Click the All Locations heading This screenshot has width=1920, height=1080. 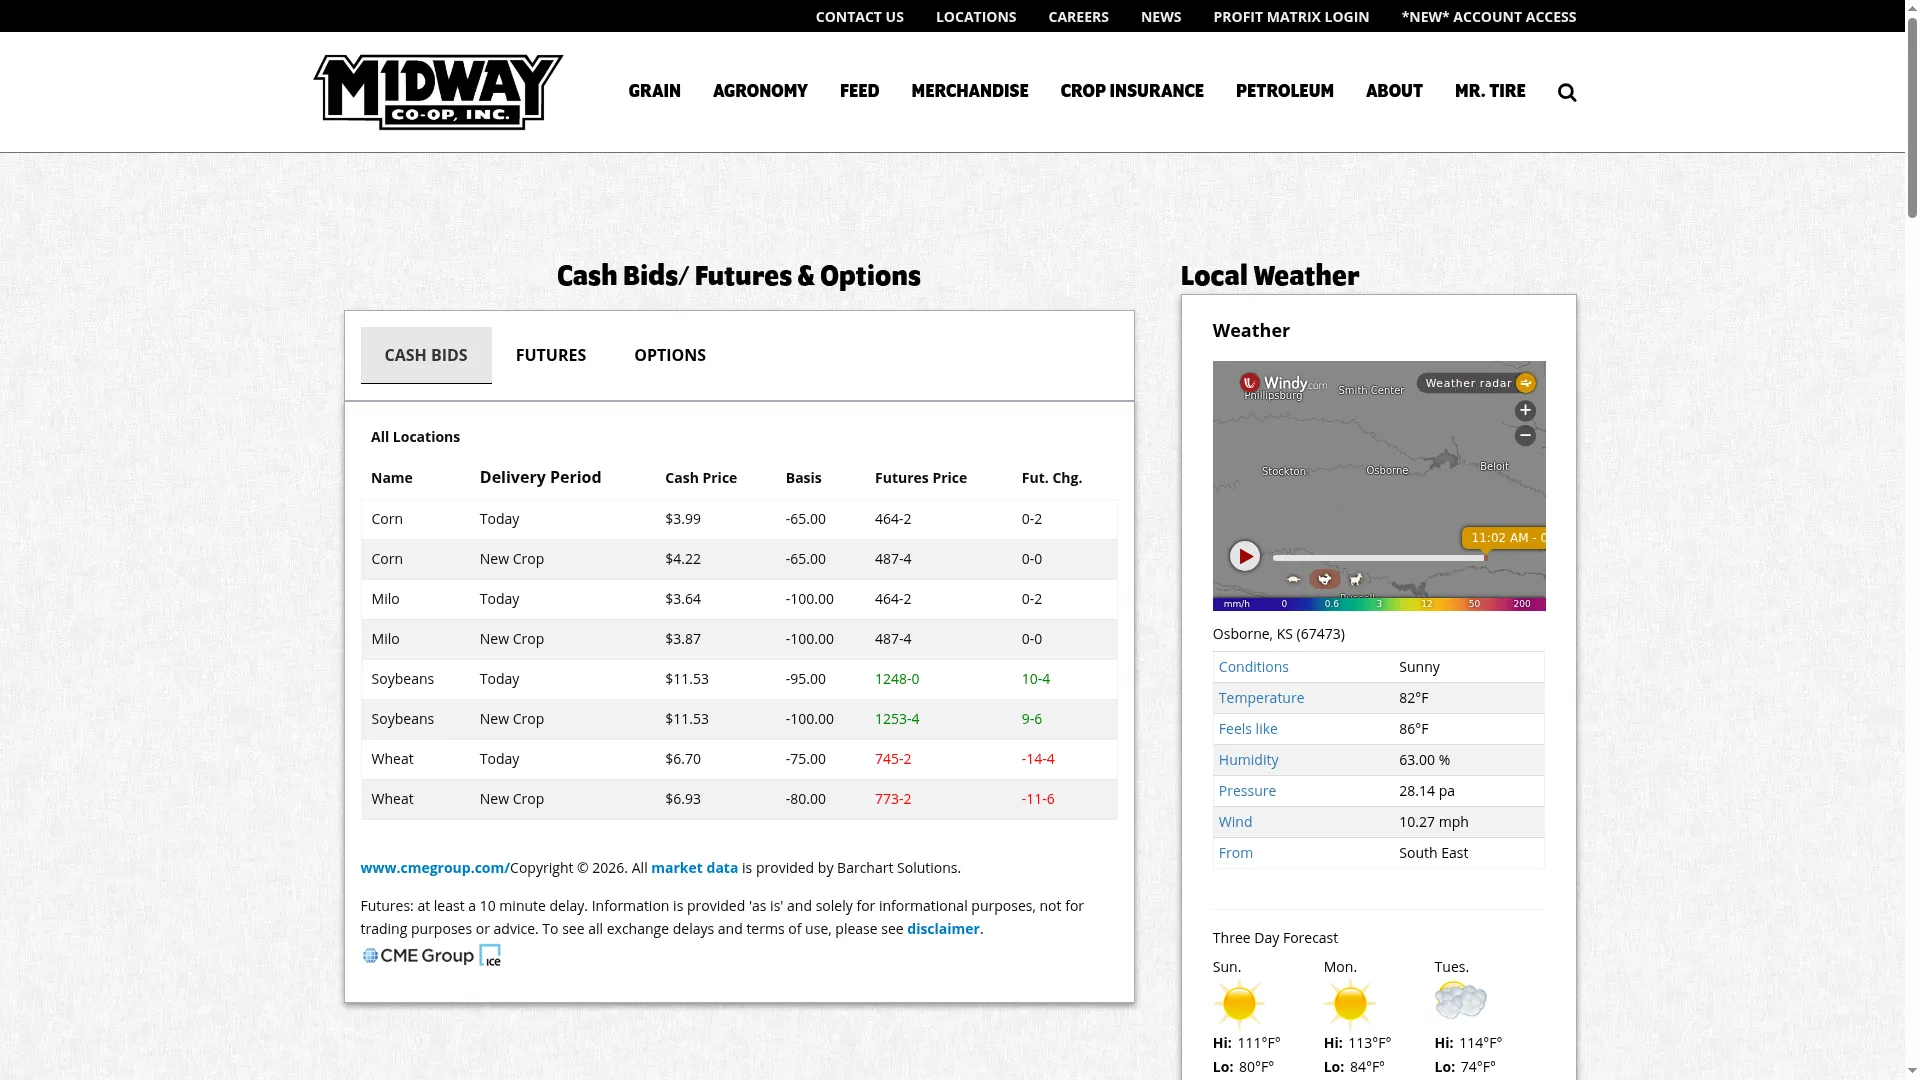[415, 437]
